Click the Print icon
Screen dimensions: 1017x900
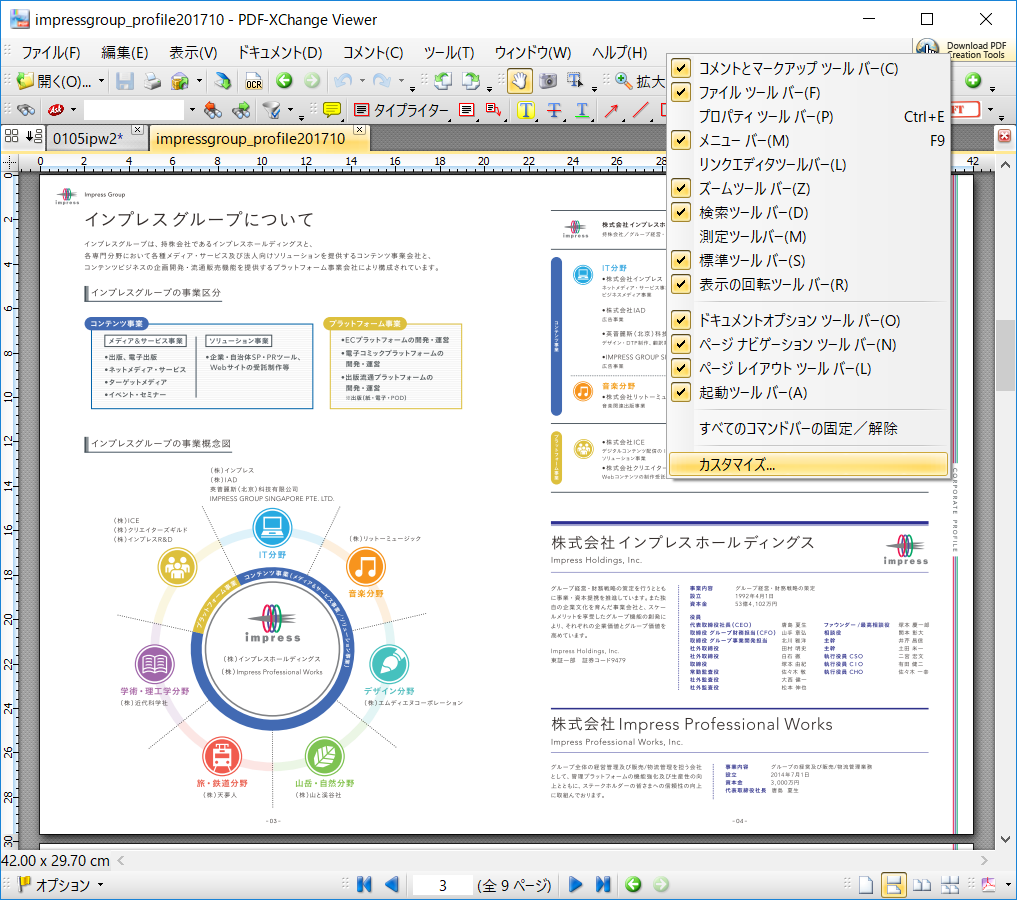tap(152, 81)
